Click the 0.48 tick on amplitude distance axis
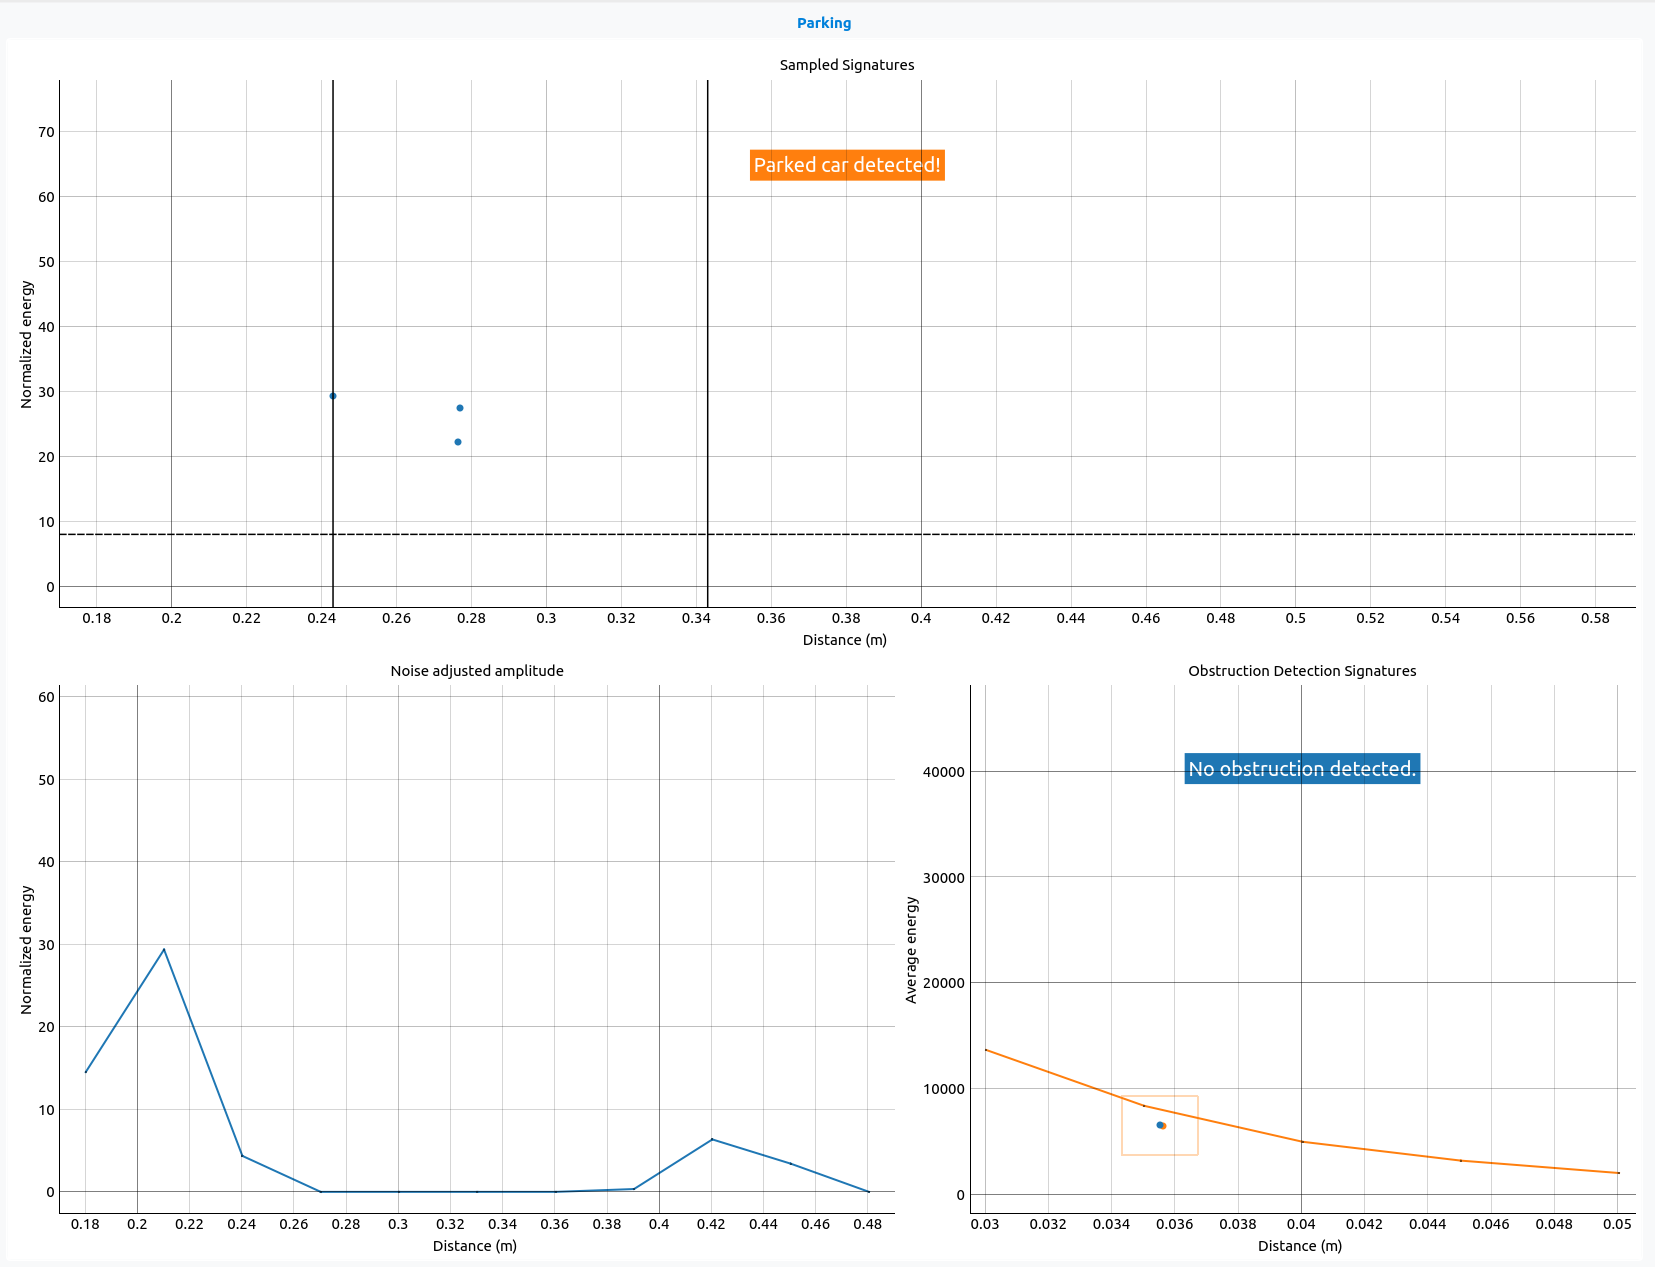The image size is (1655, 1267). [868, 1224]
